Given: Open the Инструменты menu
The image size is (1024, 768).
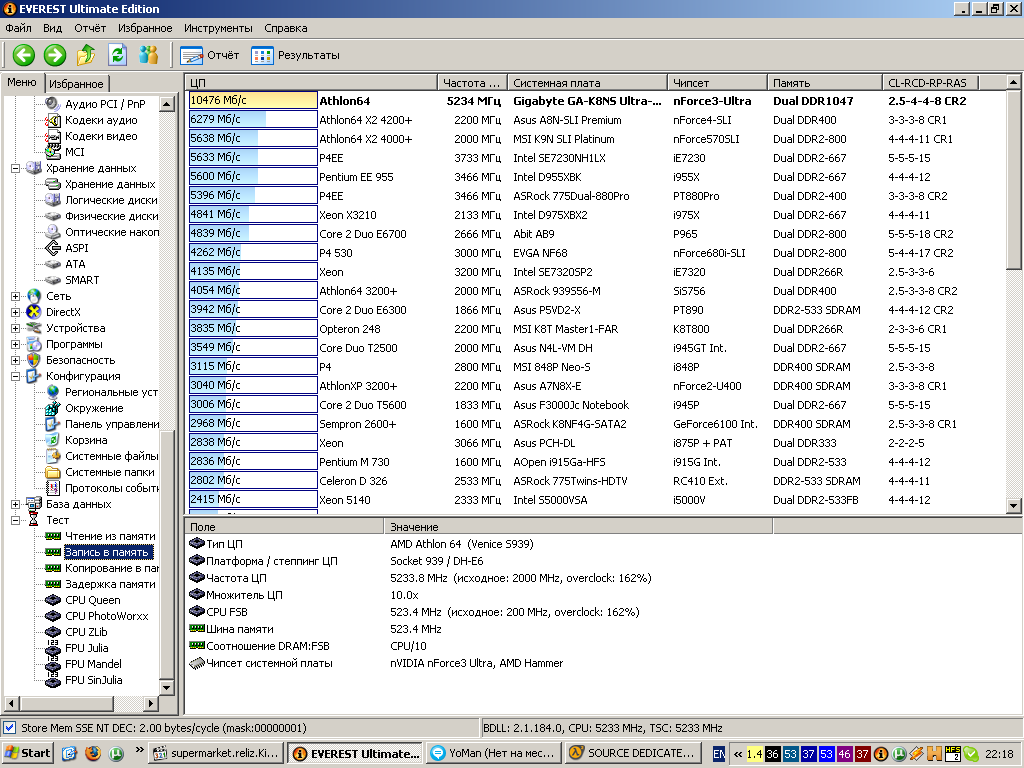Looking at the screenshot, I should click(x=218, y=28).
